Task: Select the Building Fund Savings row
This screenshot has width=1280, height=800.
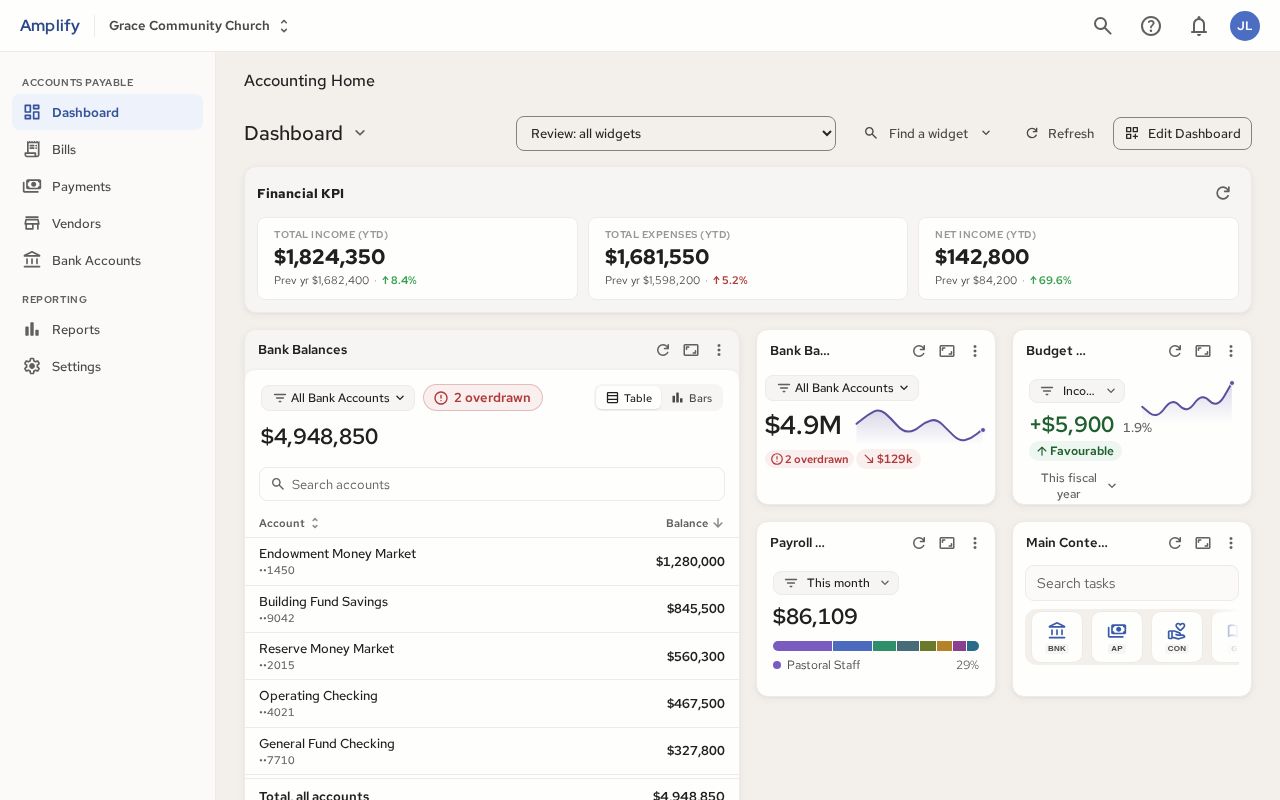Action: 492,609
